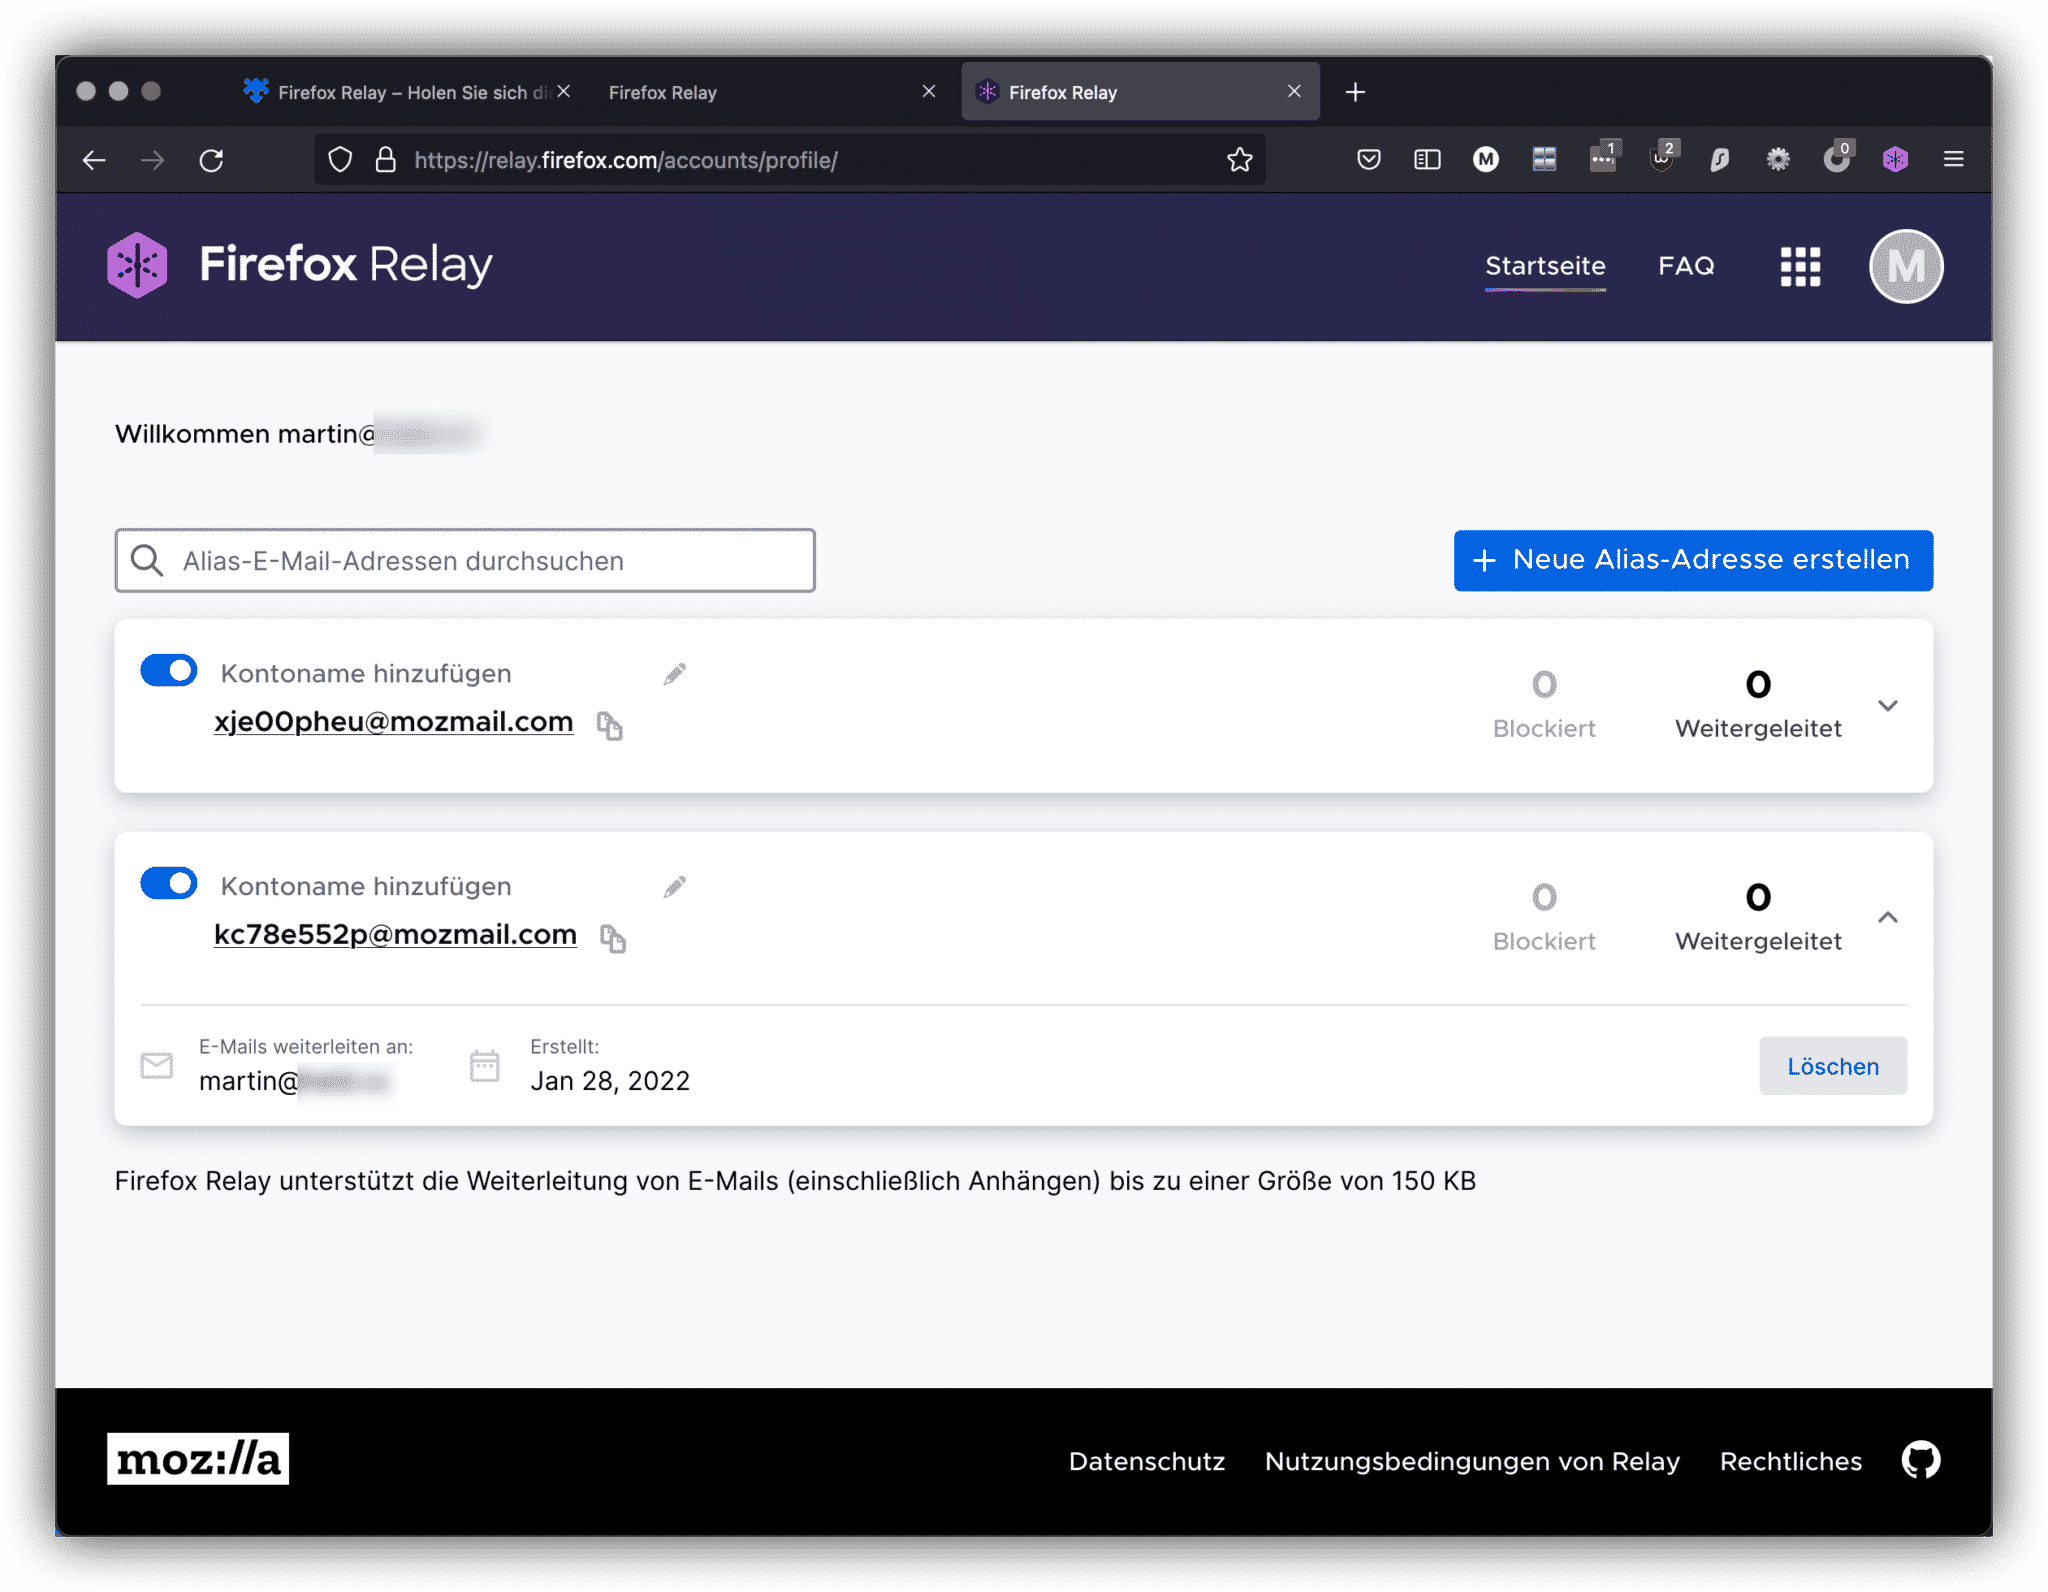Disable forwarding for xje00pheu alias
The width and height of the screenshot is (2048, 1592).
[169, 671]
